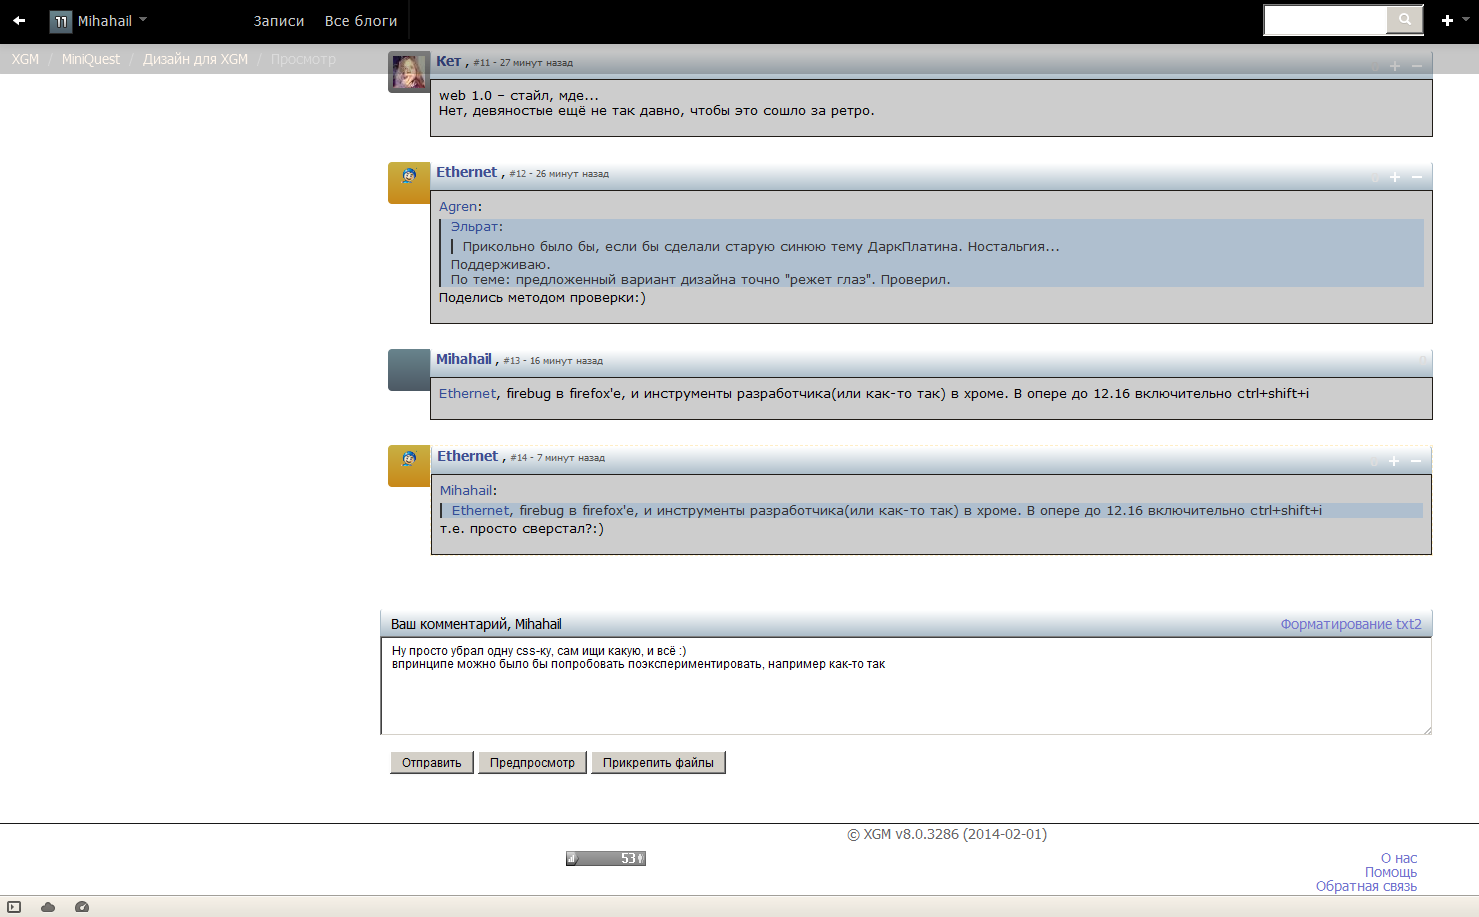Click the 'web 1.0 – стайл, мде...' text
Image resolution: width=1479 pixels, height=917 pixels.
519,96
